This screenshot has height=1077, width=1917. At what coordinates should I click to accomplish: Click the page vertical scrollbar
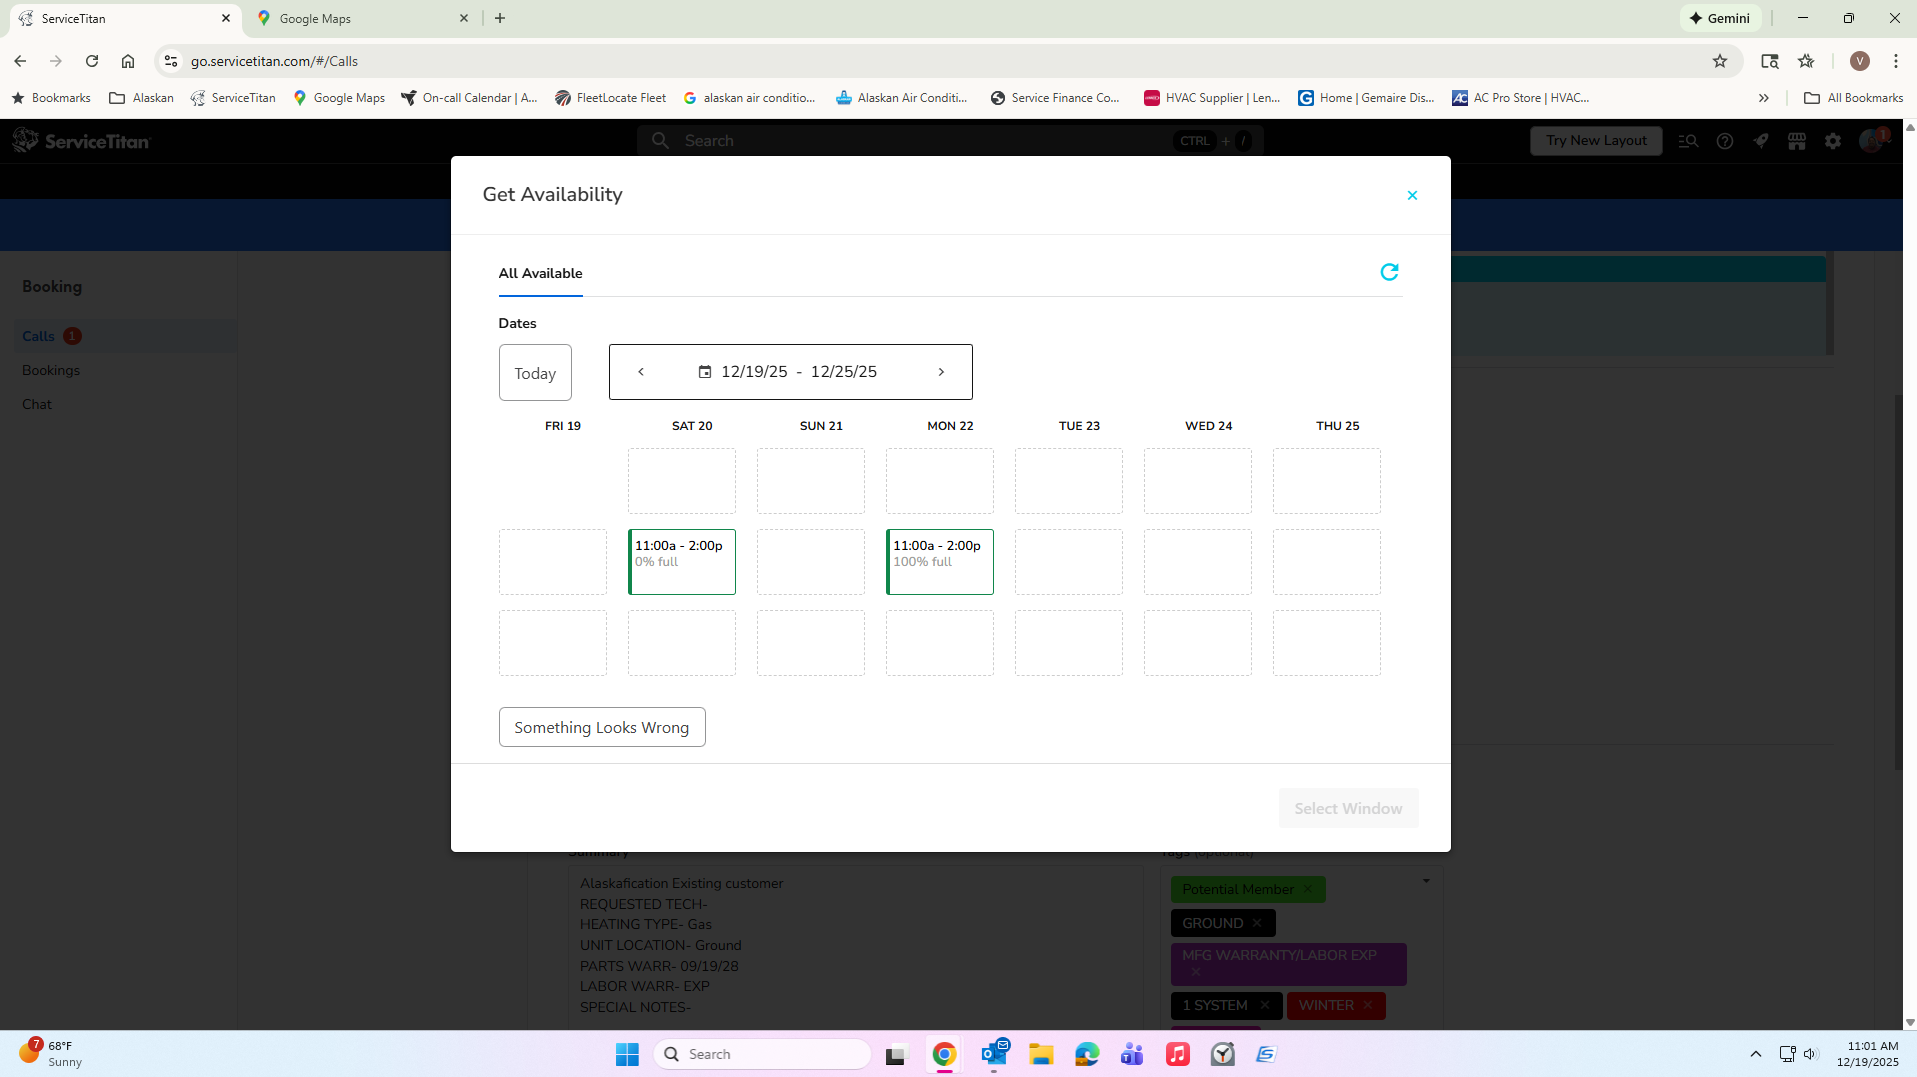1910,575
